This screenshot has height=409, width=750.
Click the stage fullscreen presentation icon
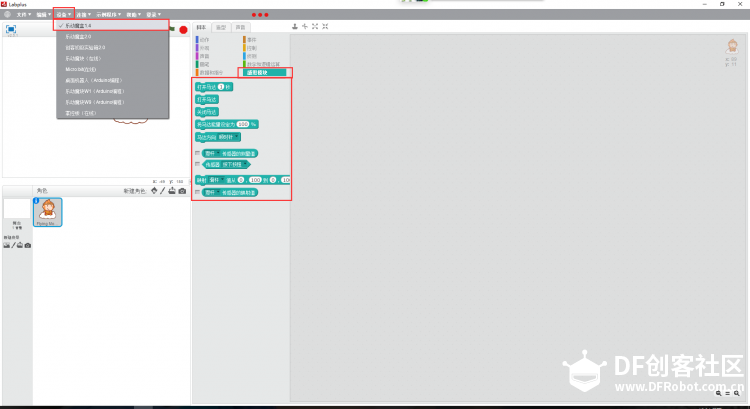tap(11, 30)
